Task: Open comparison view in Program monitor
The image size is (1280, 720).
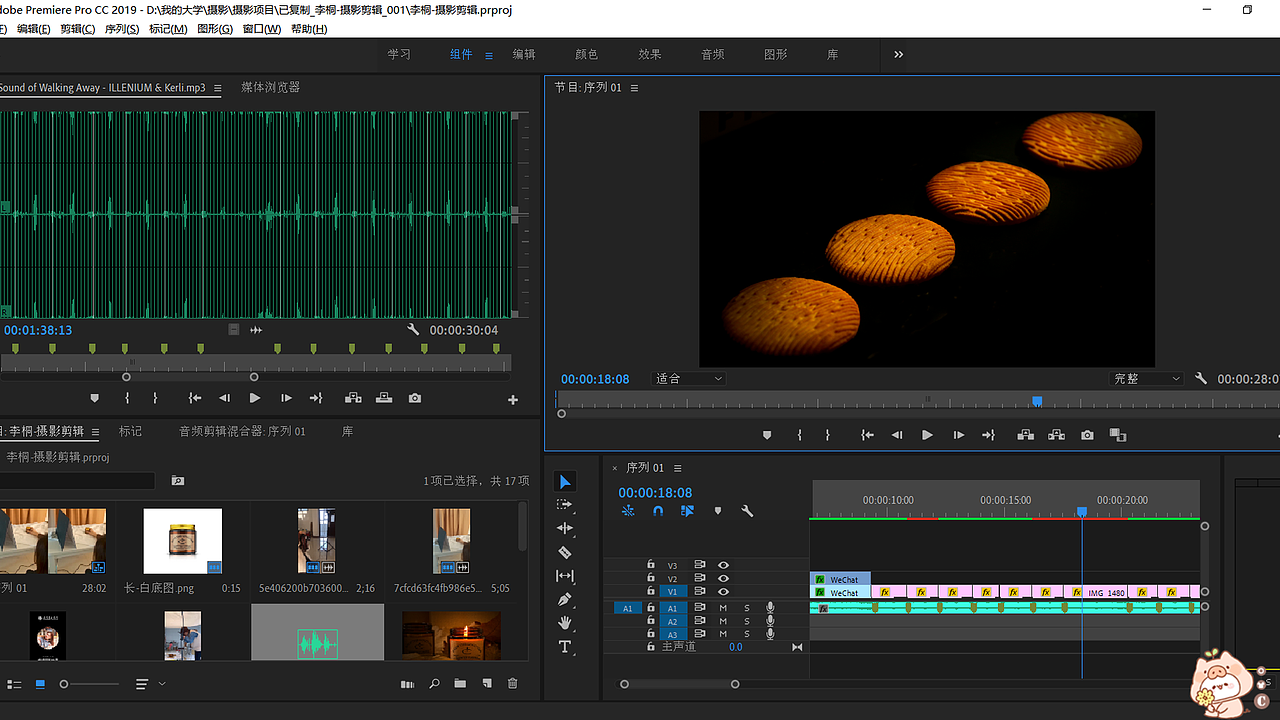Action: pyautogui.click(x=1118, y=435)
